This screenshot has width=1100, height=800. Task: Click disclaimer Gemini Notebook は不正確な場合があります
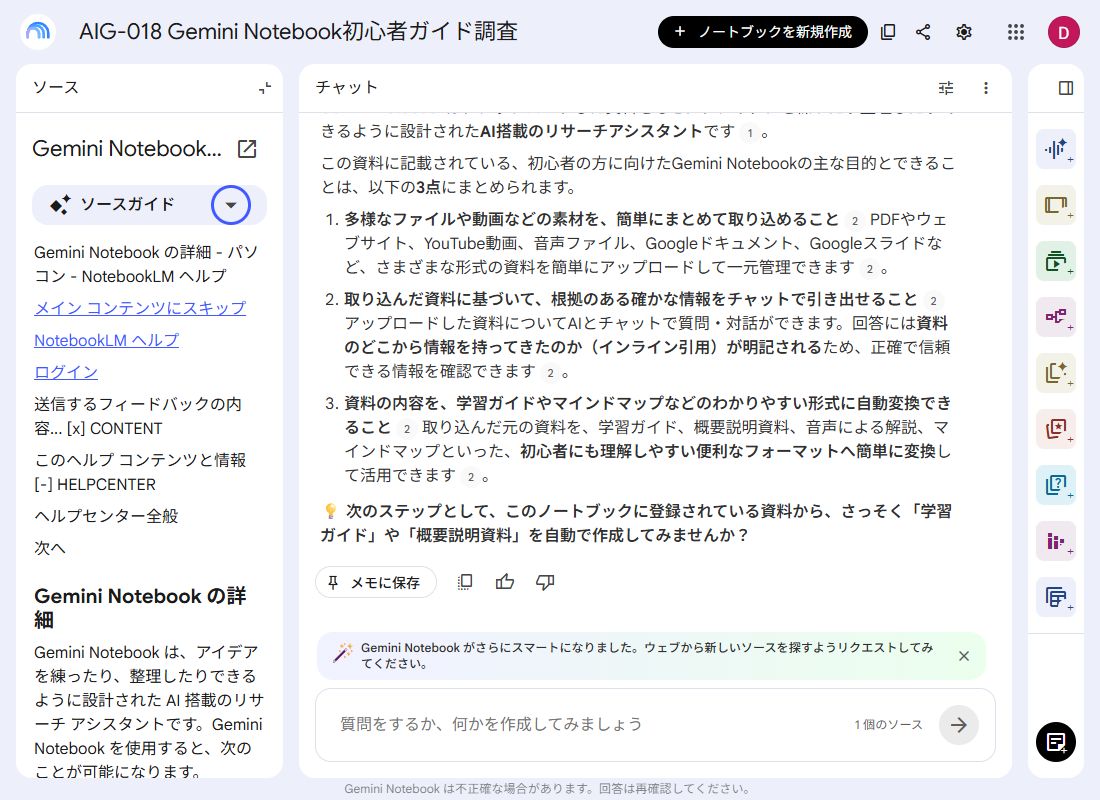[547, 789]
